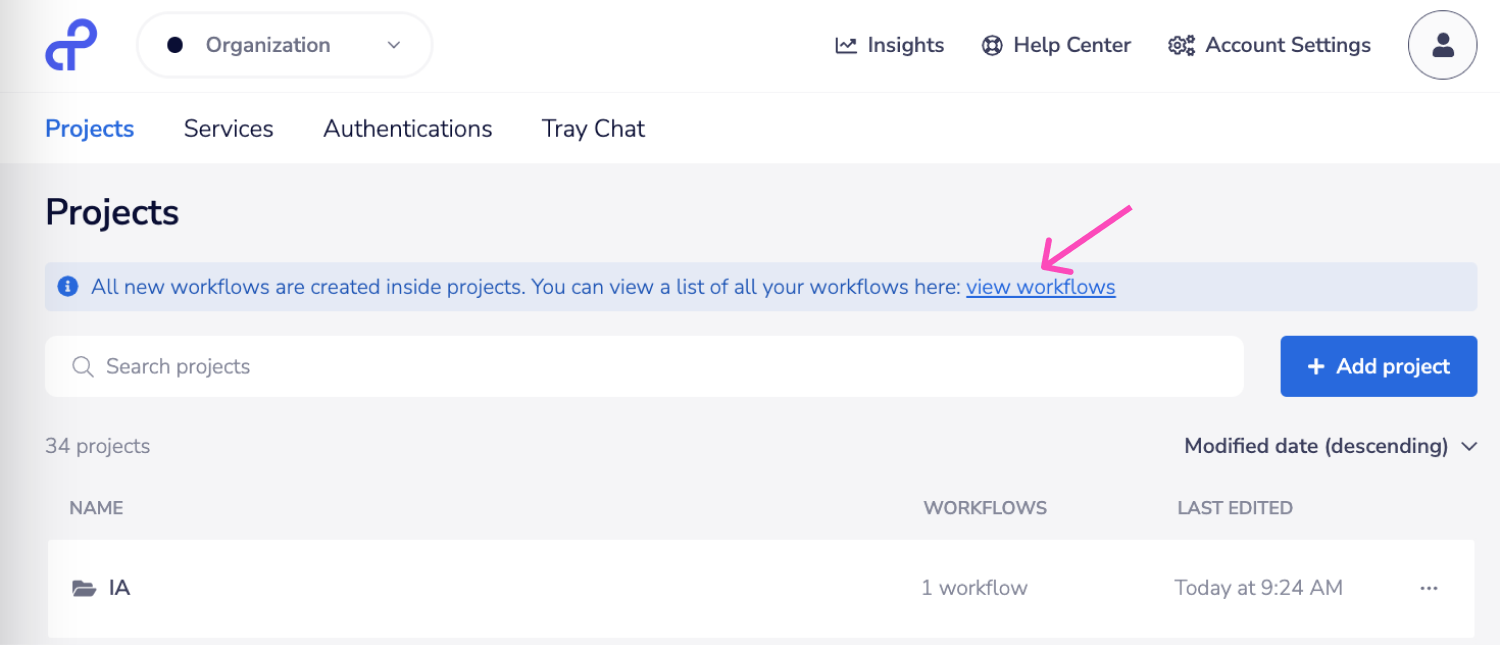Open the Organization selector dropdown
This screenshot has height=645, width=1500.
pyautogui.click(x=283, y=45)
